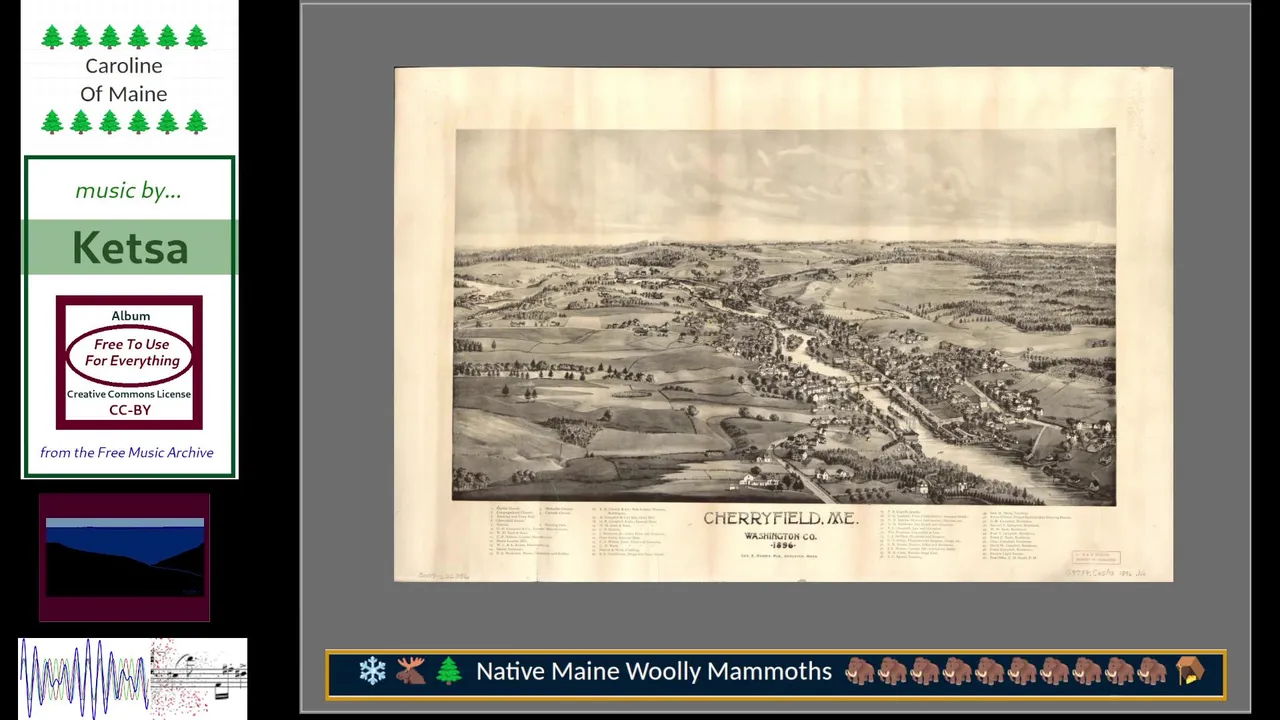Image resolution: width=1280 pixels, height=720 pixels.
Task: Click the snowflake icon in the bottom banner
Action: pyautogui.click(x=373, y=672)
